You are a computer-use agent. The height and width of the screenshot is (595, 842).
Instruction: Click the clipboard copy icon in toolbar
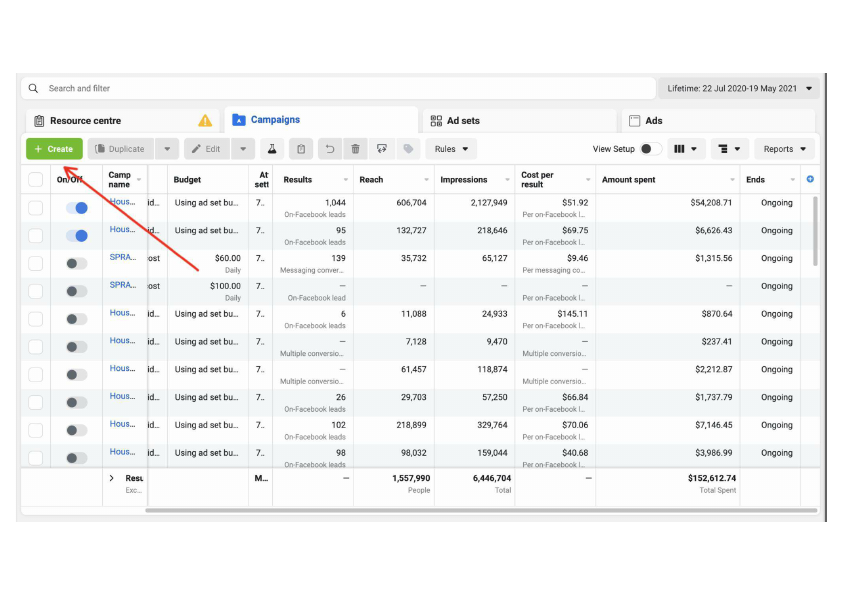tap(301, 149)
